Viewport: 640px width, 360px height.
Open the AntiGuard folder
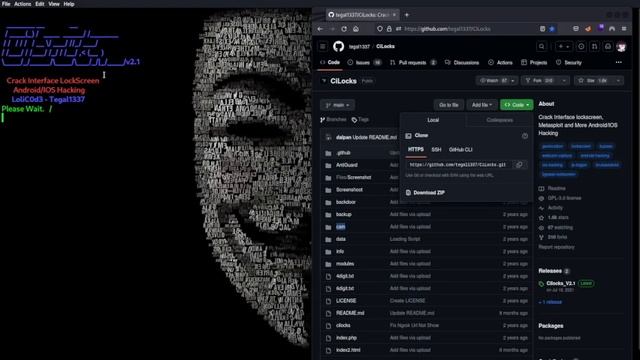[x=347, y=165]
